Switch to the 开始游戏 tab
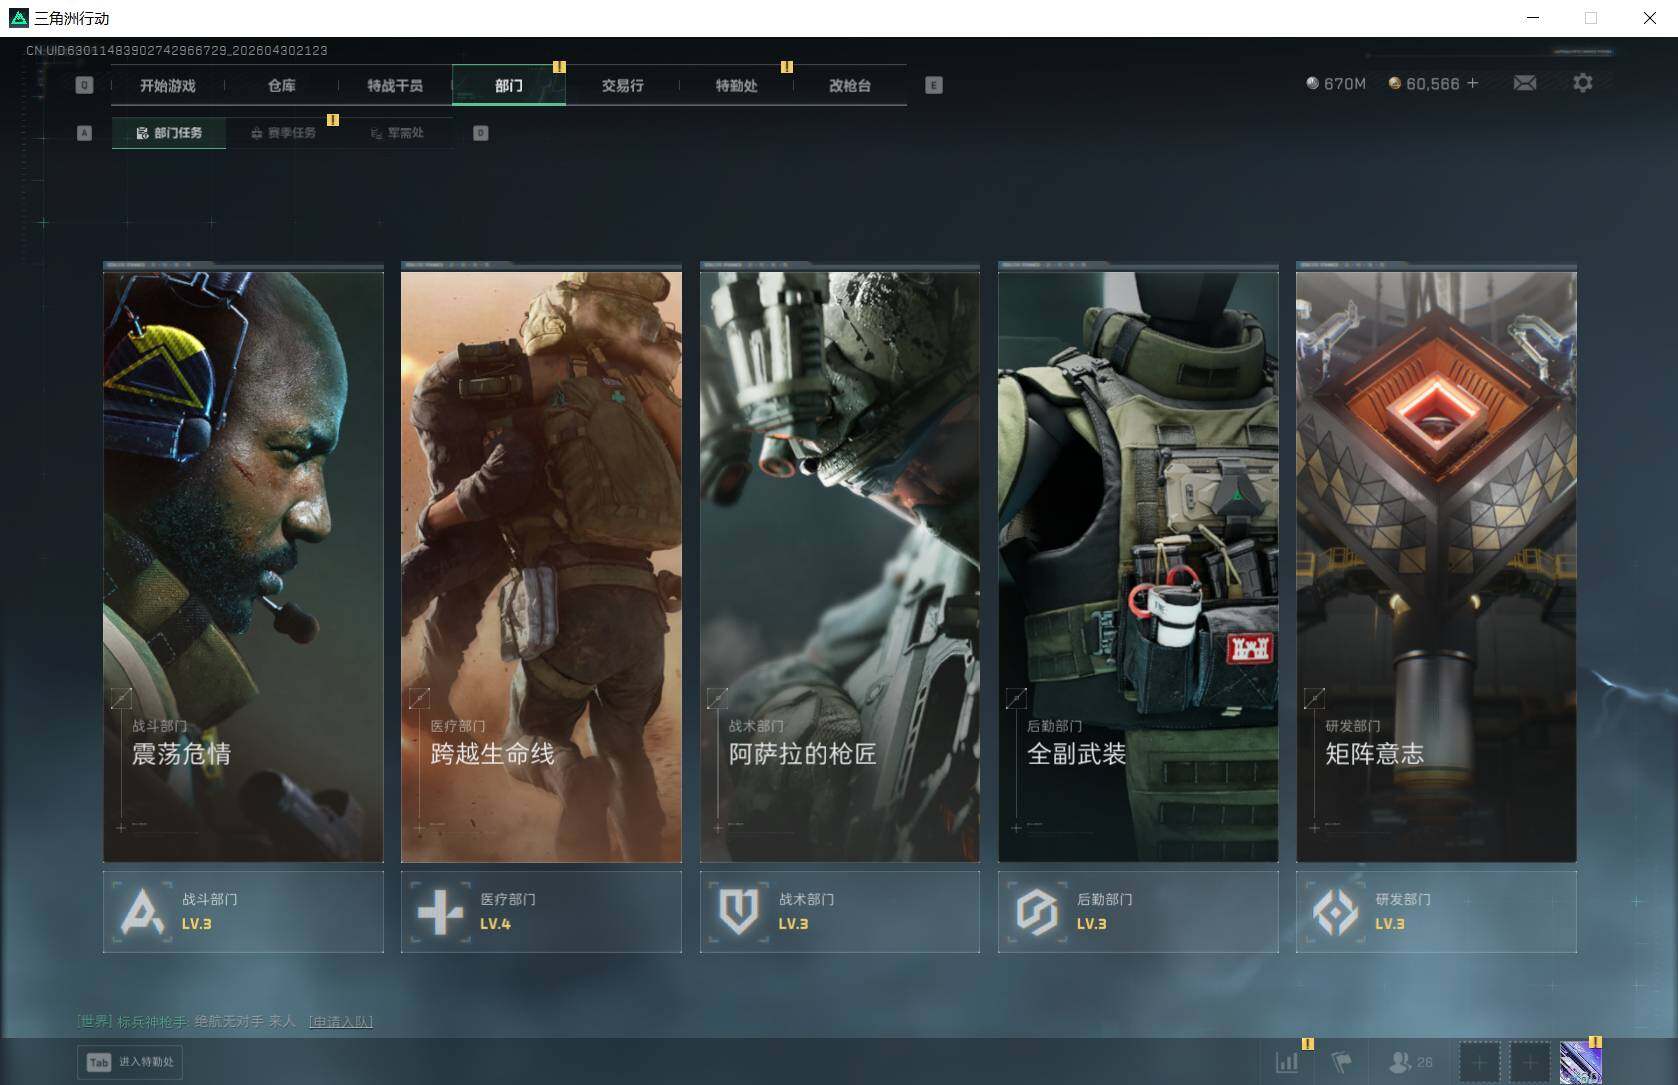 point(168,86)
